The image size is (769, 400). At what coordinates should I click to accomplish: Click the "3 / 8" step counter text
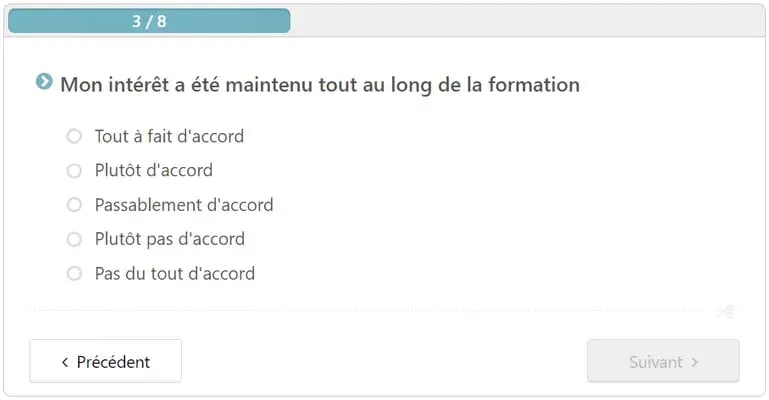pyautogui.click(x=149, y=21)
